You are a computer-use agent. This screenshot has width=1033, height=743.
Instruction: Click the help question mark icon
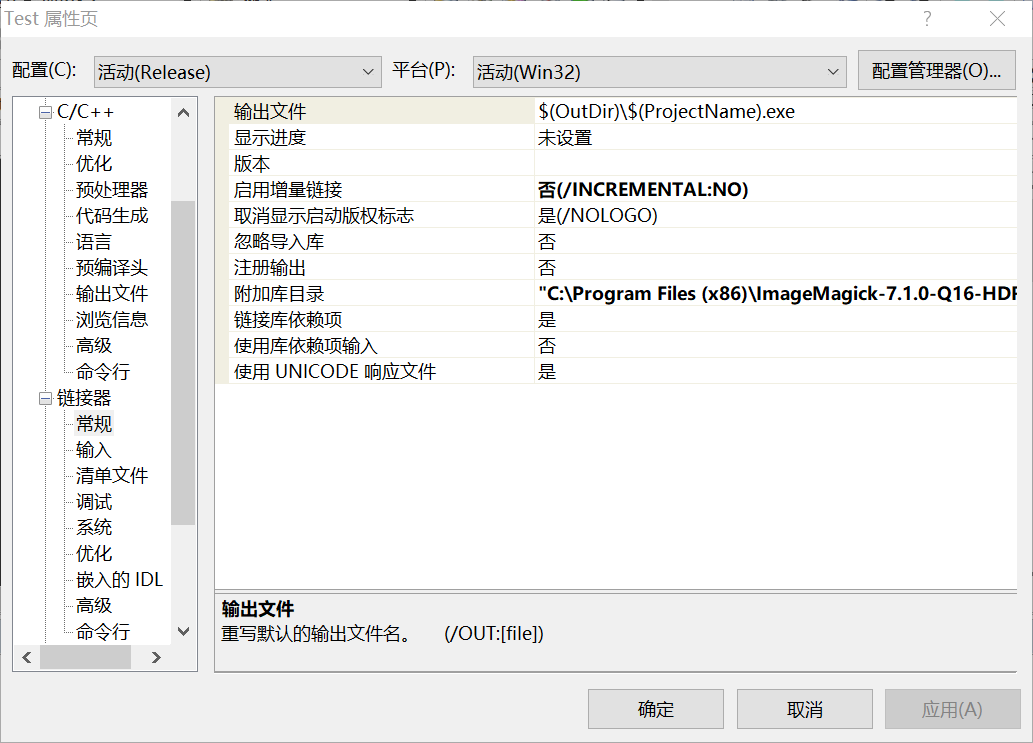pos(927,19)
